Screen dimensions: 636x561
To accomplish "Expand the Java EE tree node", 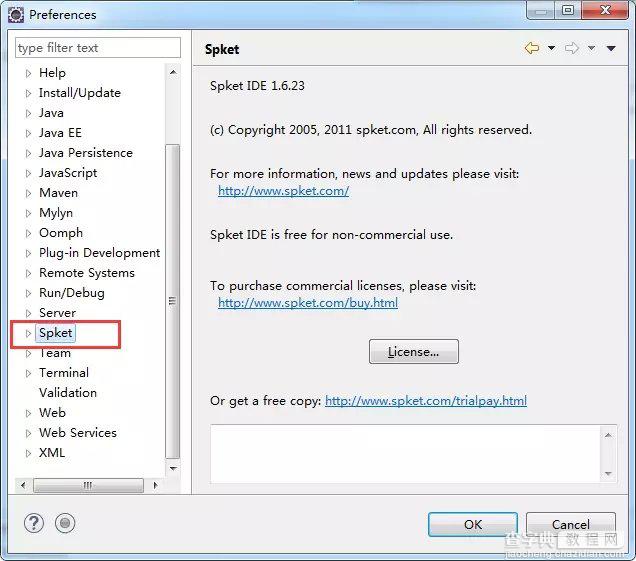I will tap(28, 133).
